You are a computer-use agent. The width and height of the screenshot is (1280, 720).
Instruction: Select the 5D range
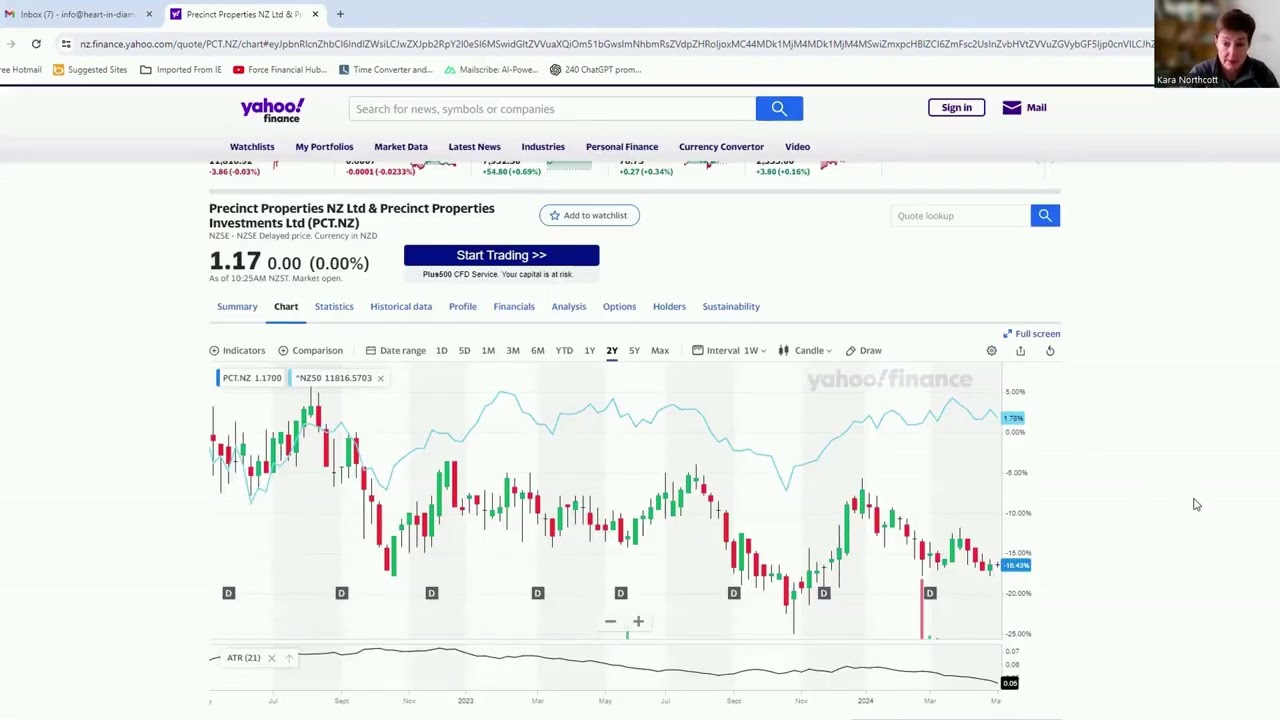tap(464, 351)
